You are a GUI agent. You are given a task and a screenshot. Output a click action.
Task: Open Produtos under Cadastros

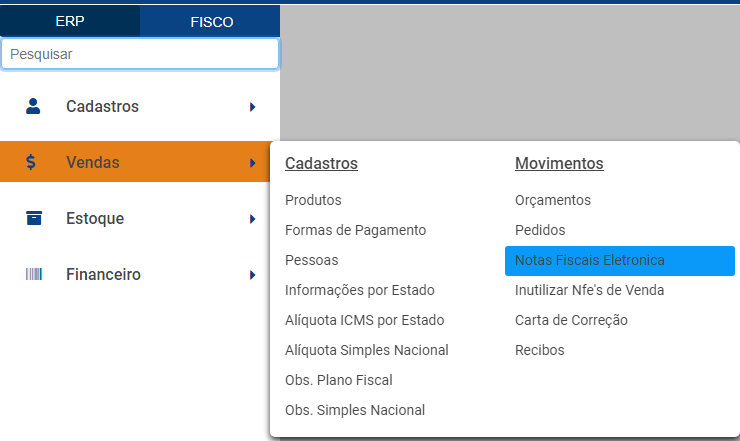(313, 200)
